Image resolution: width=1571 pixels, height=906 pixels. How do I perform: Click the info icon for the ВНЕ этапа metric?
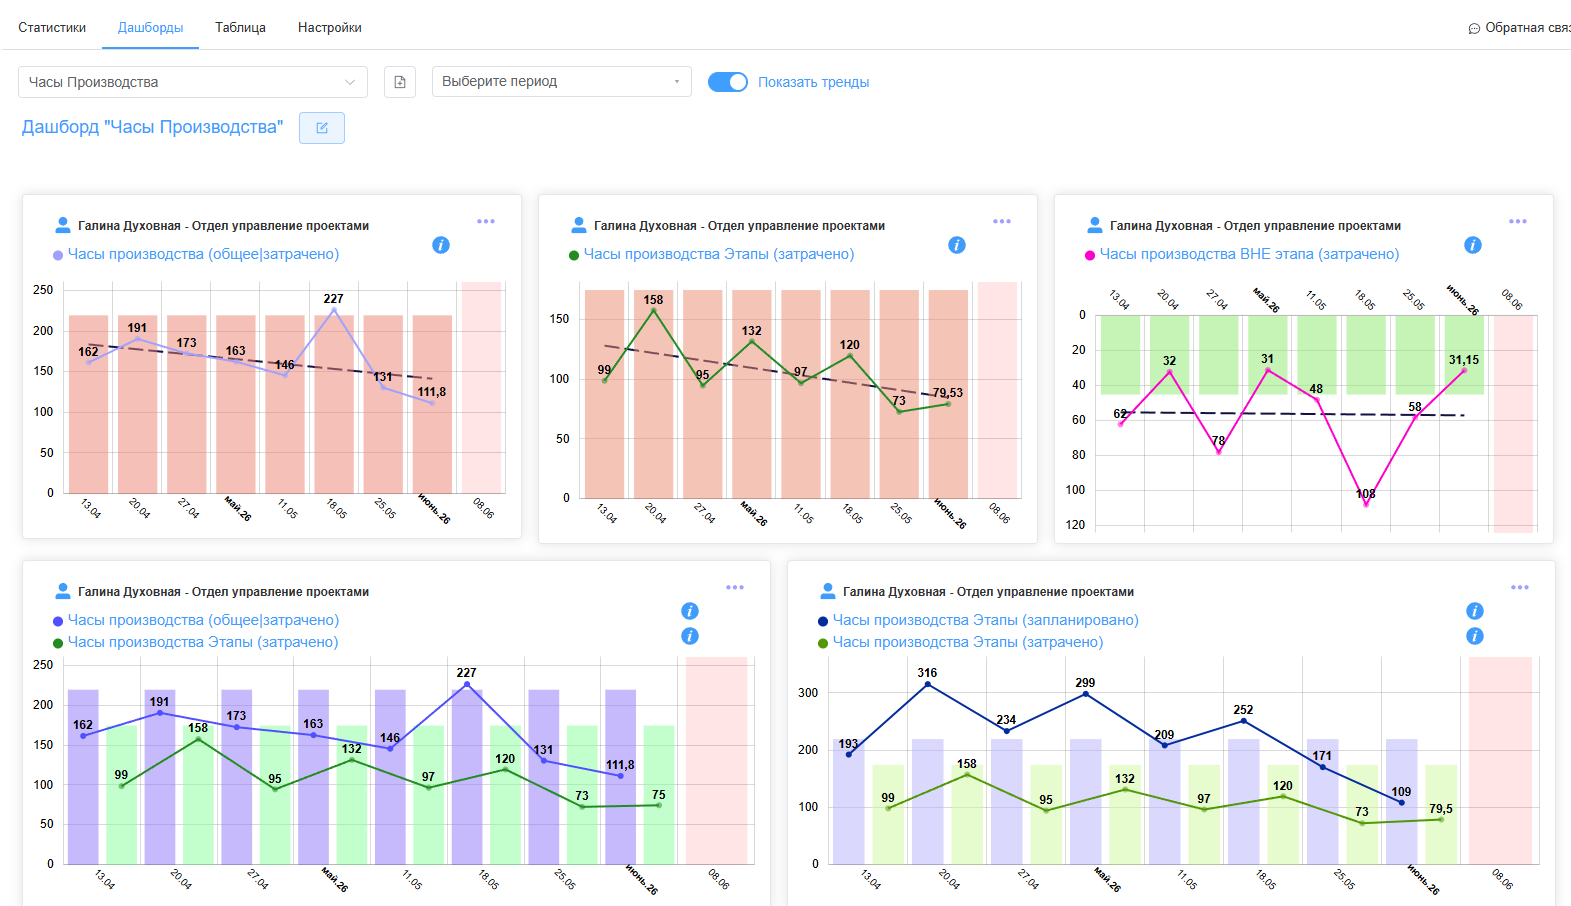(x=1473, y=245)
